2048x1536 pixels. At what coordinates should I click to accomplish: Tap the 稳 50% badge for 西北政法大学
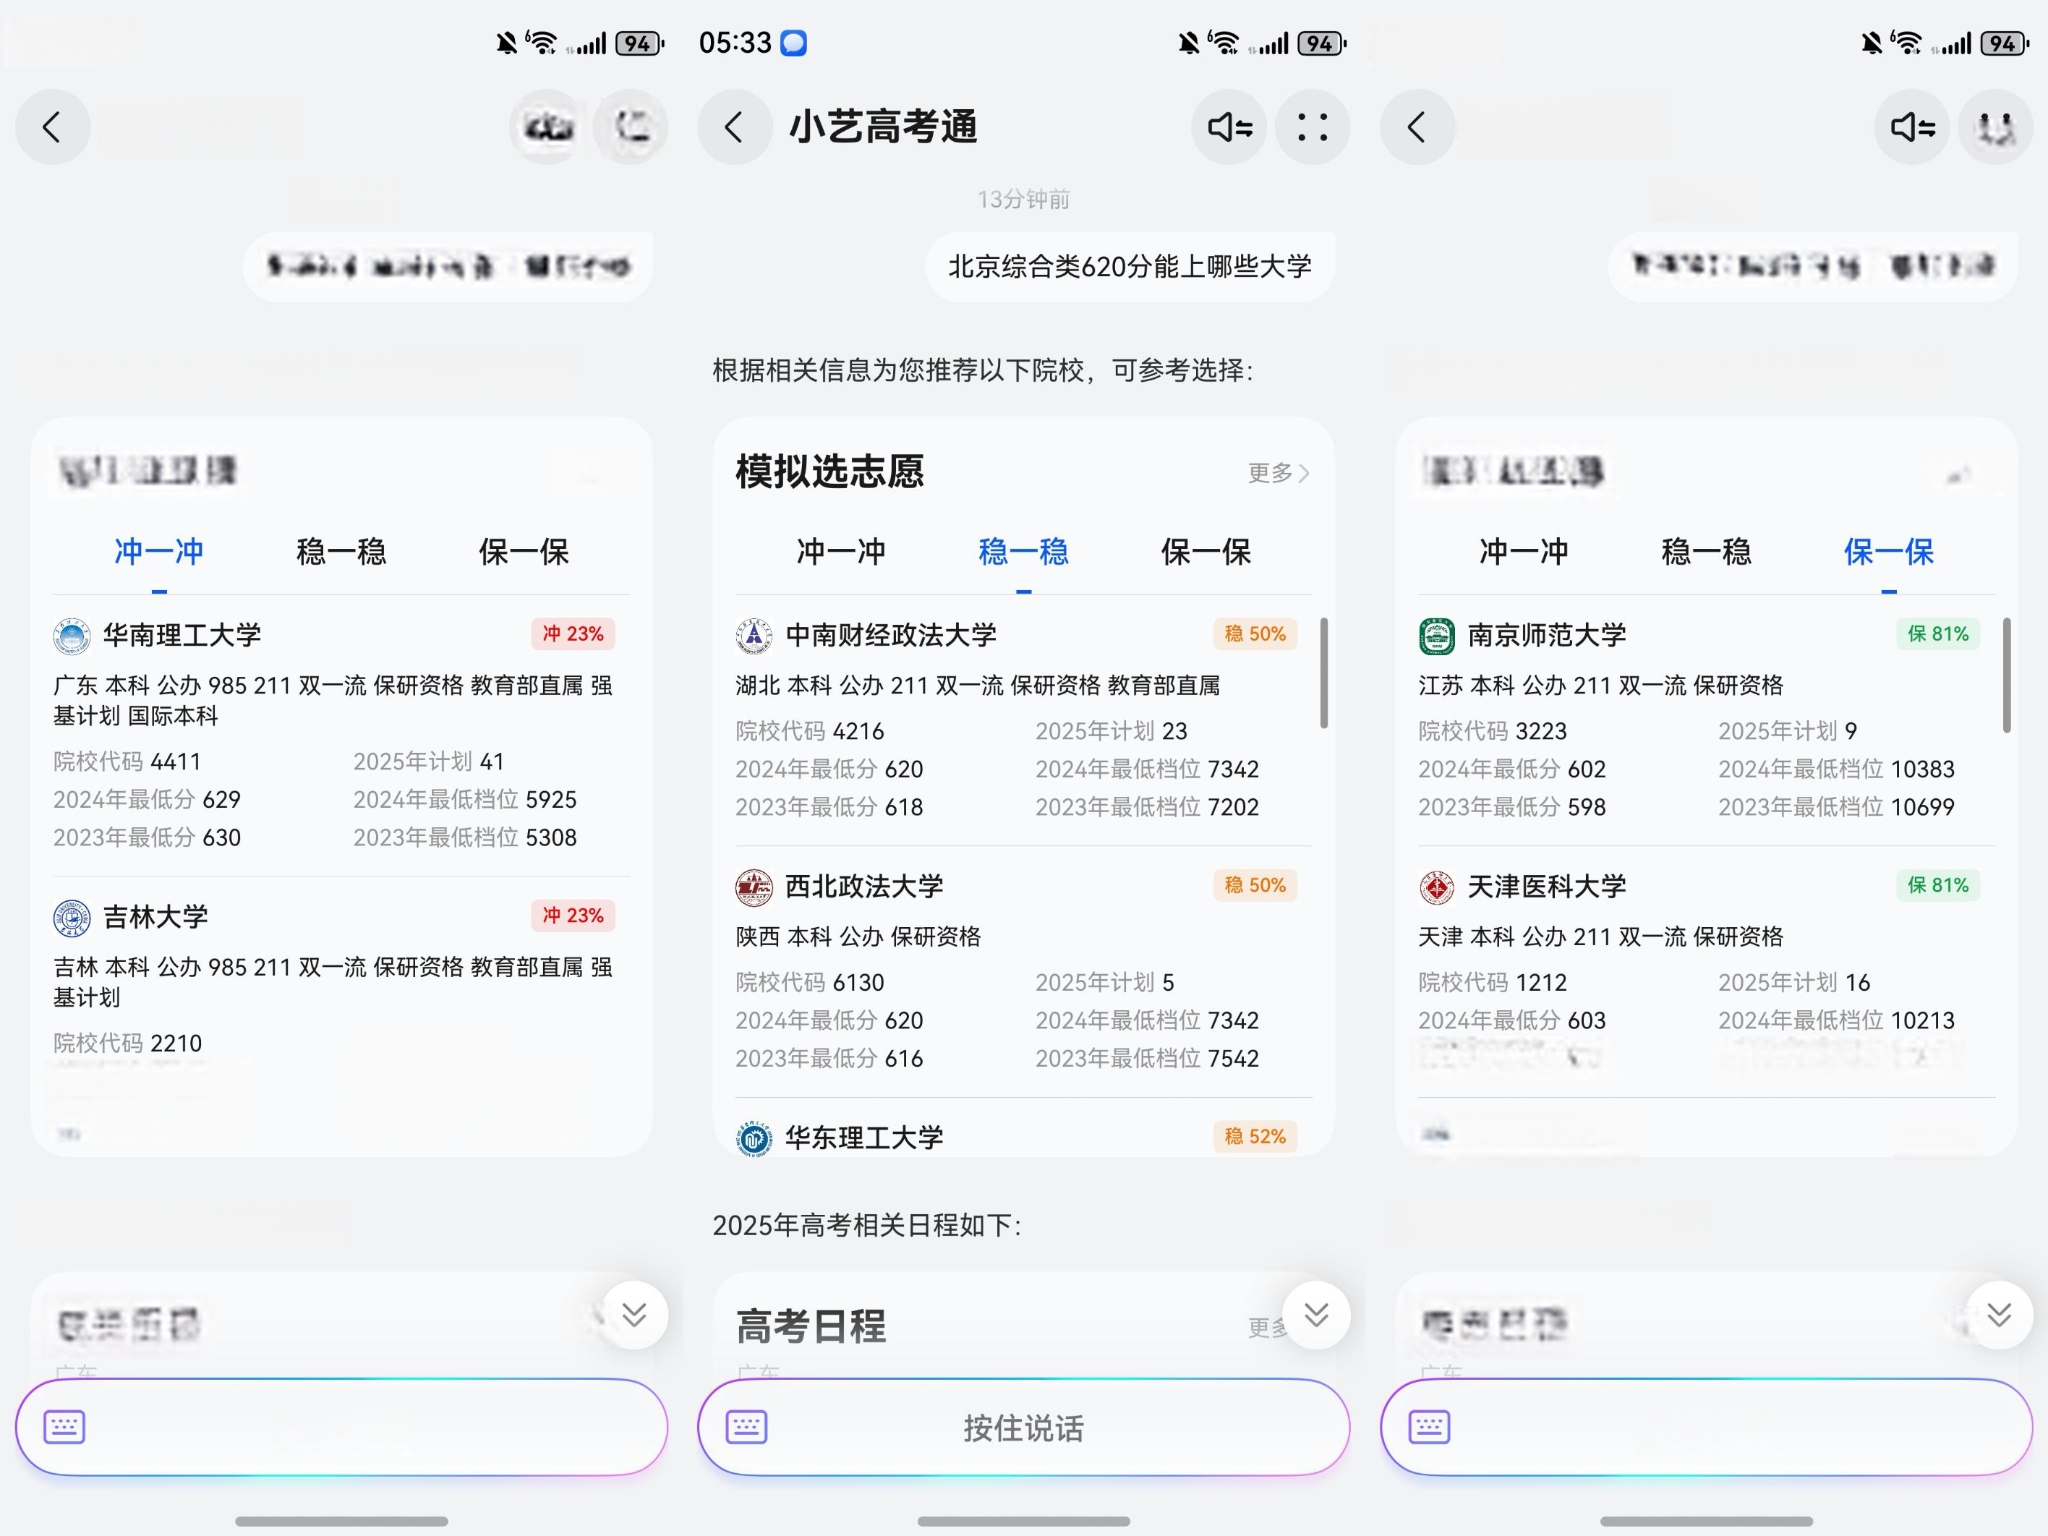coord(1255,885)
